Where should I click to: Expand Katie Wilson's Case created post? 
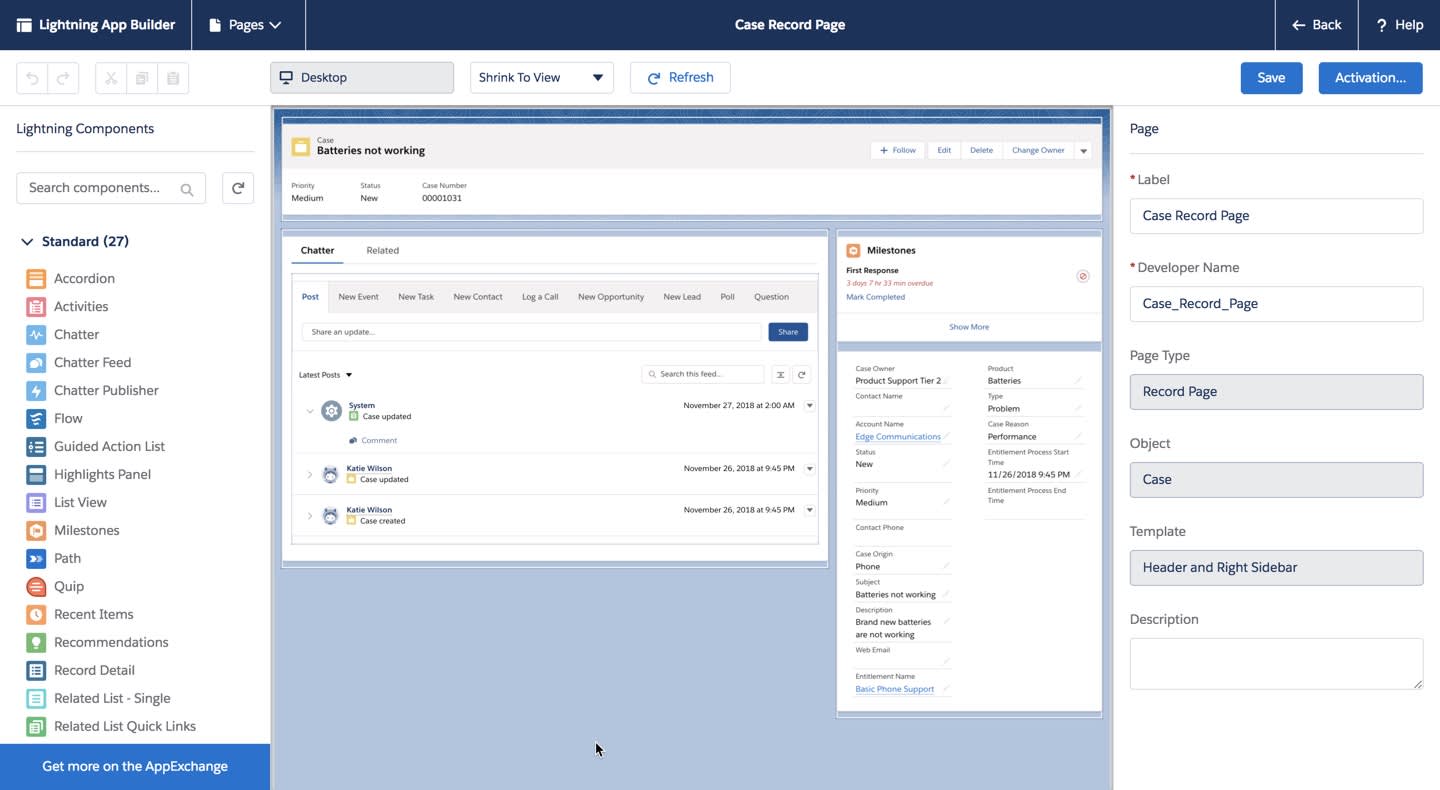point(309,516)
